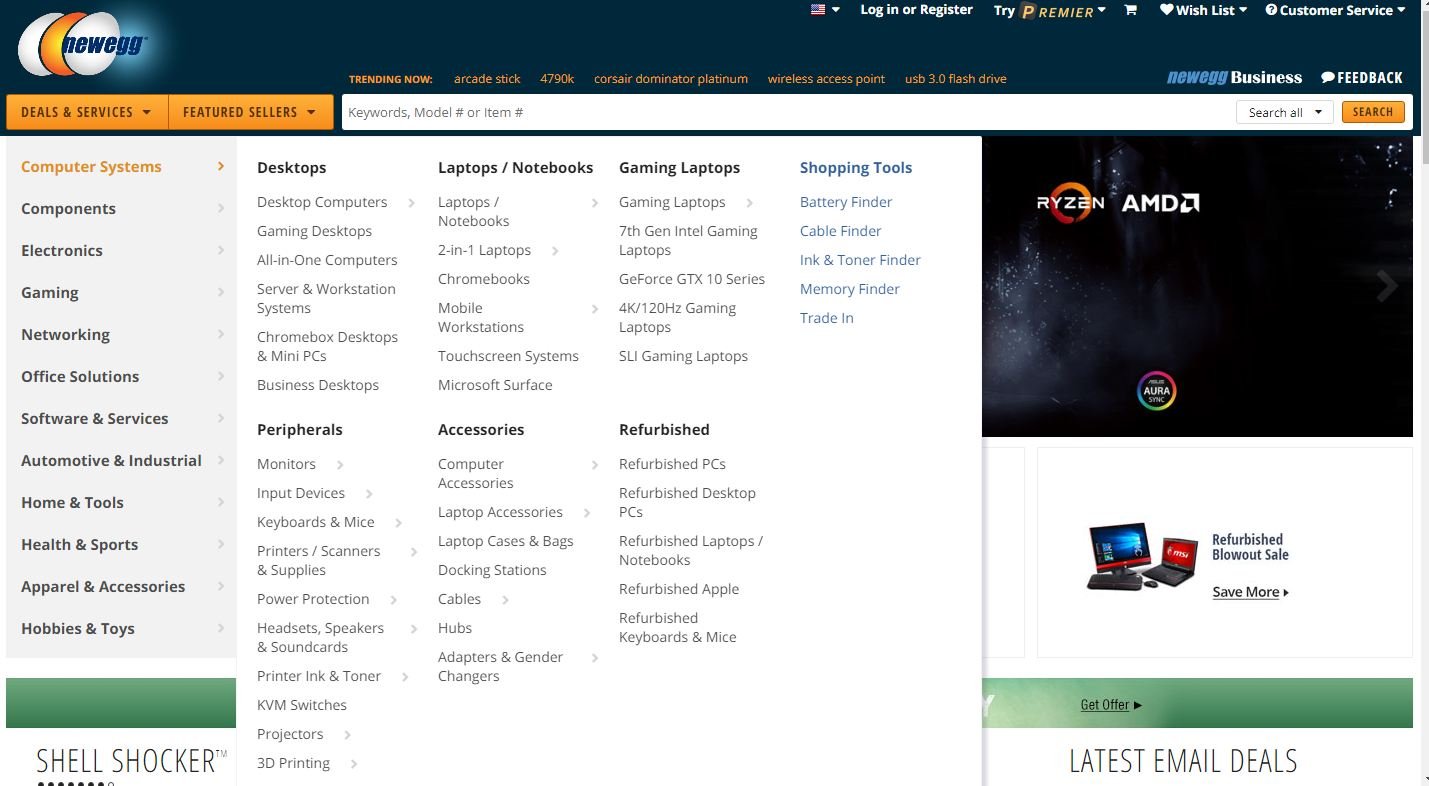
Task: Click trending usb 3.0 flash drive
Action: click(x=955, y=79)
